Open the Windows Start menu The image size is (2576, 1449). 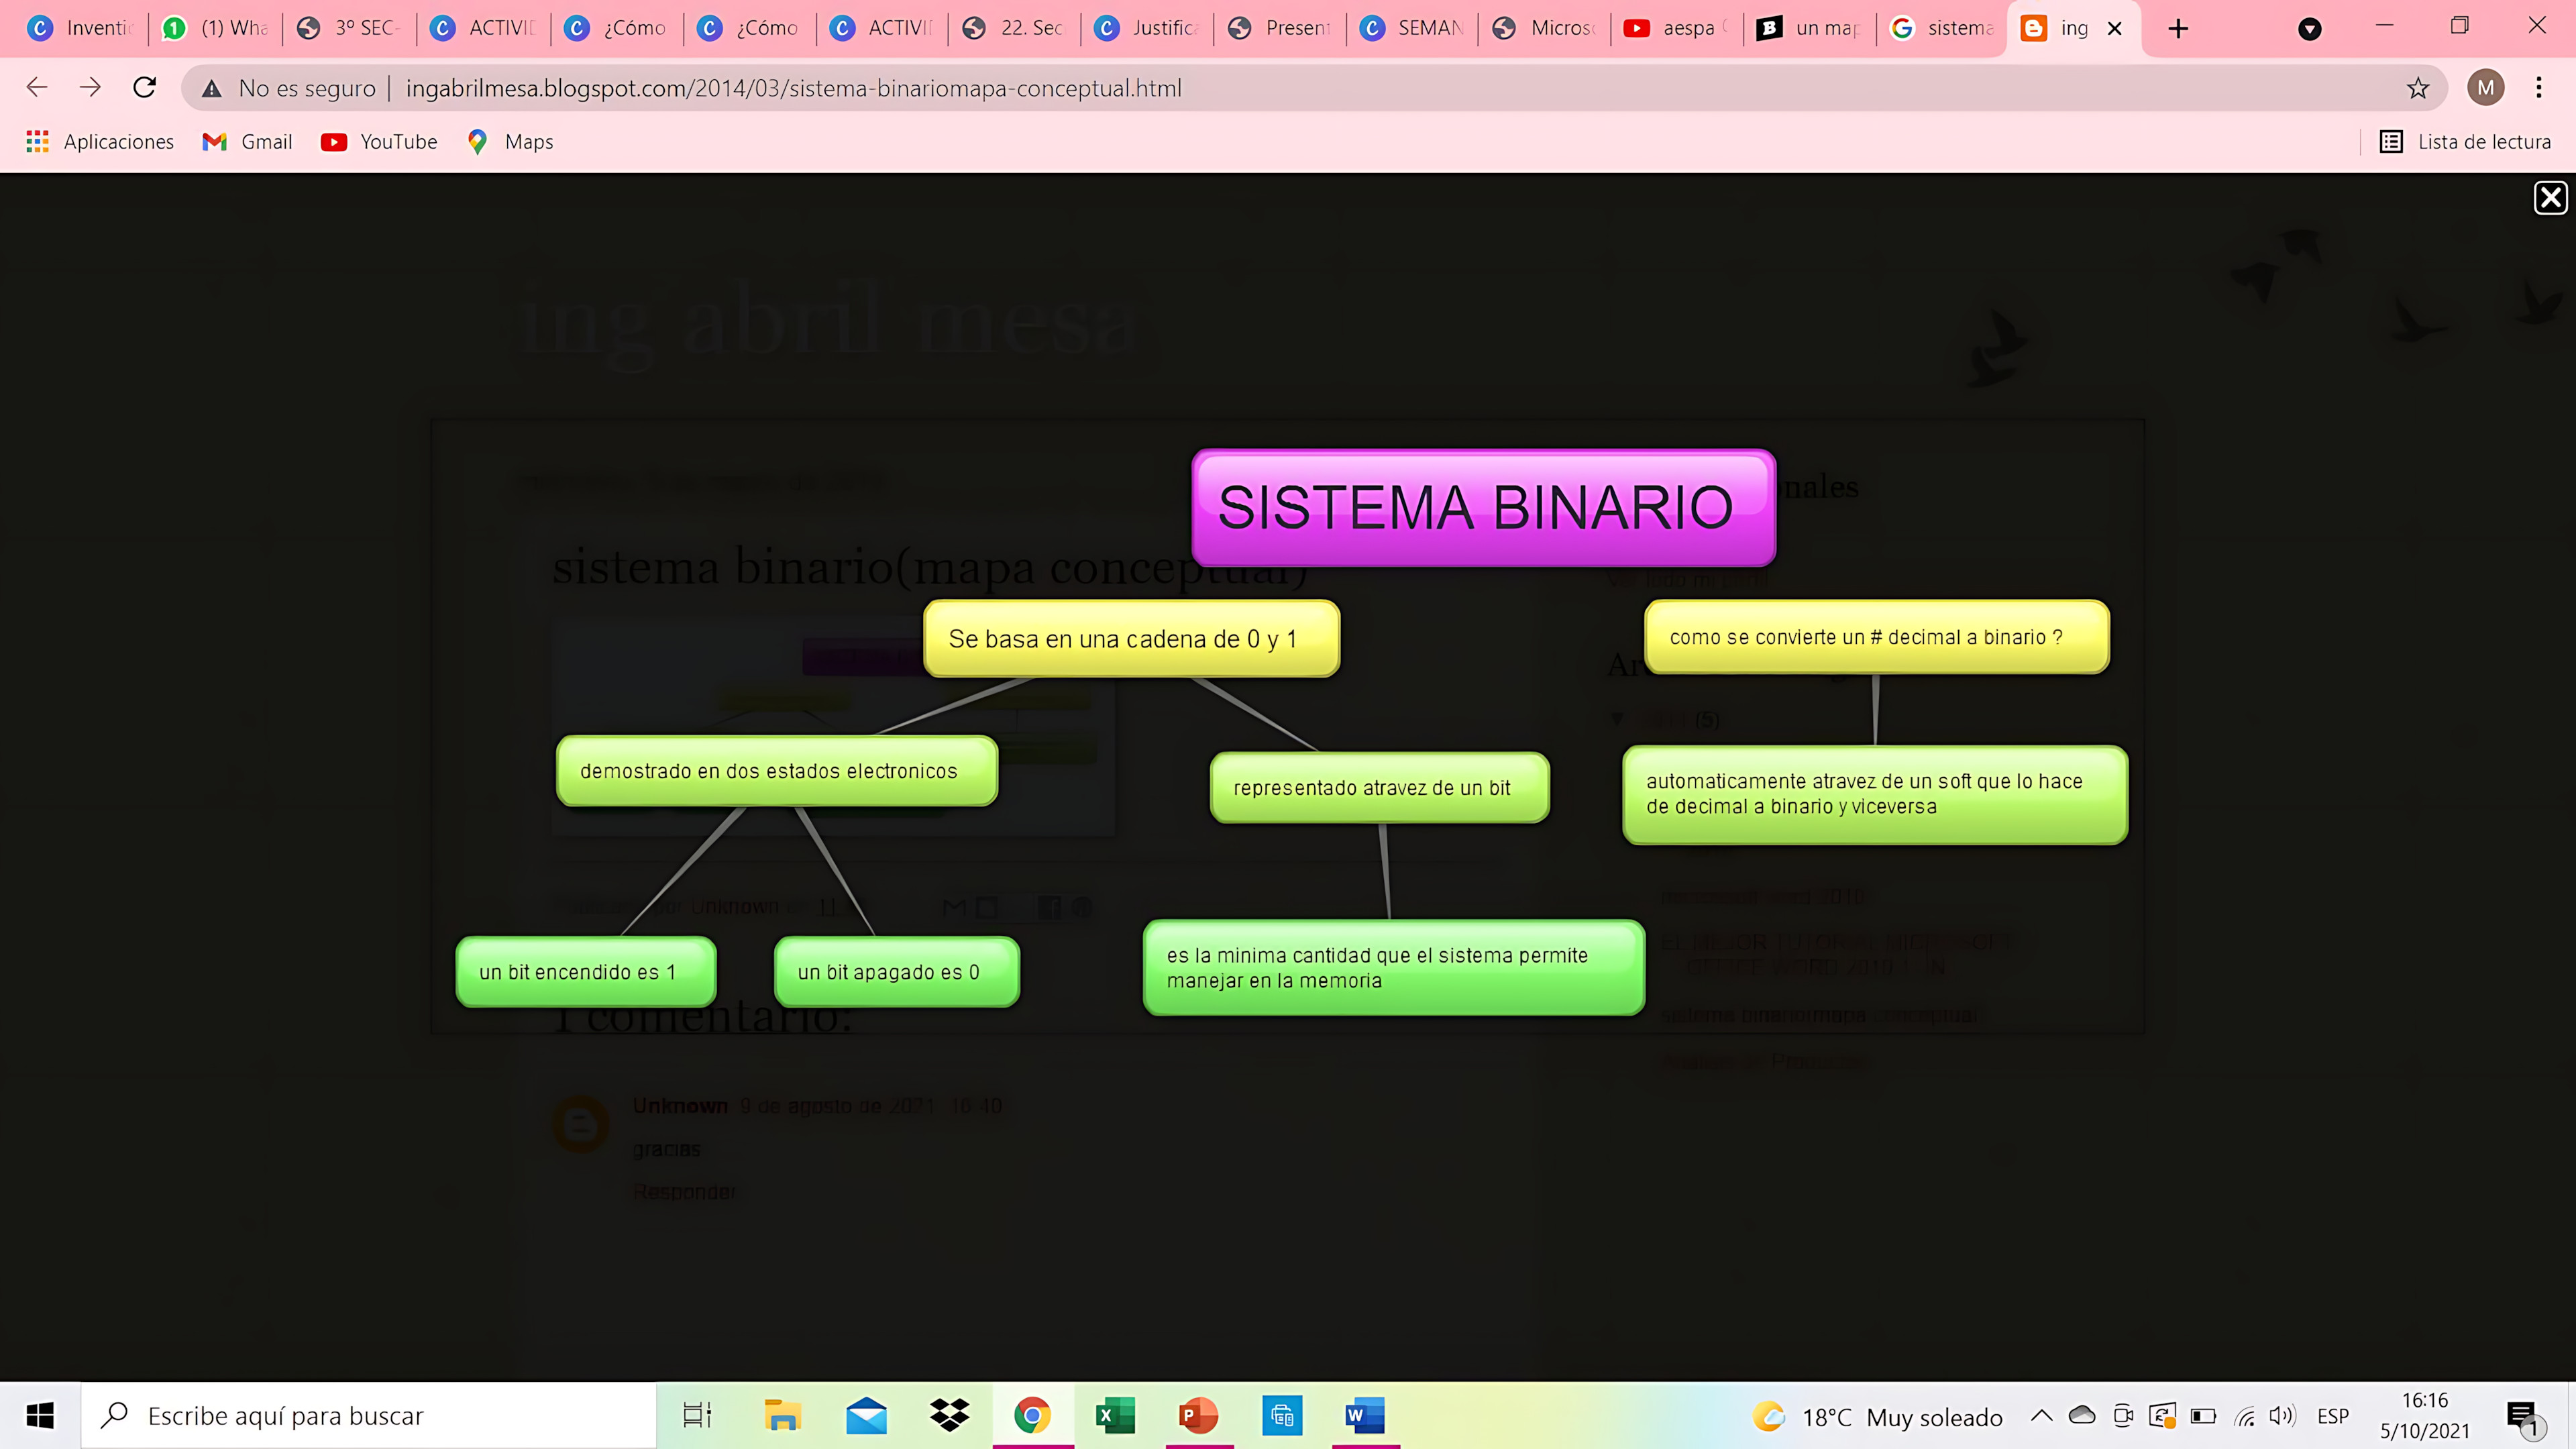40,1415
